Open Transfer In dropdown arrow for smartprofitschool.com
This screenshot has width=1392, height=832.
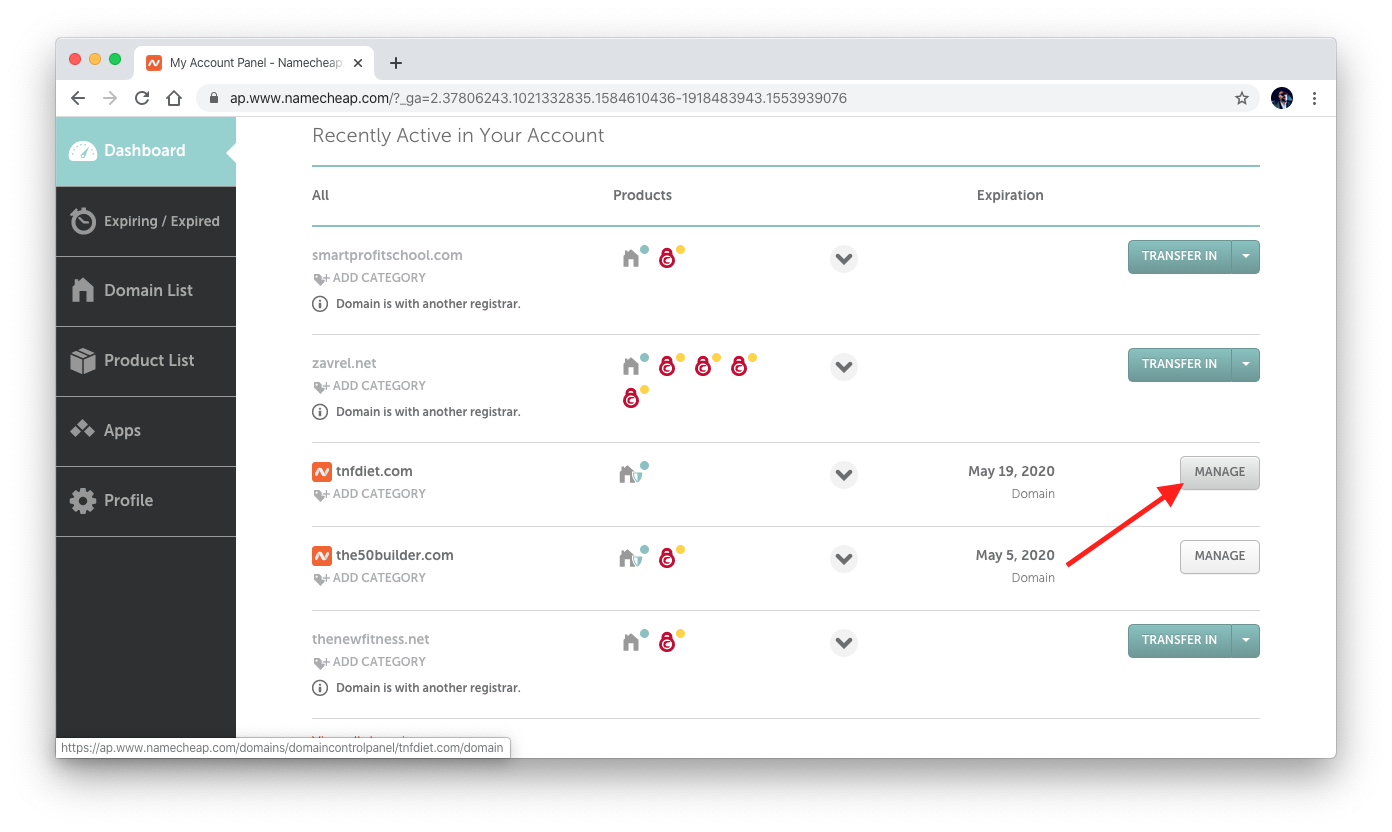(x=1246, y=256)
